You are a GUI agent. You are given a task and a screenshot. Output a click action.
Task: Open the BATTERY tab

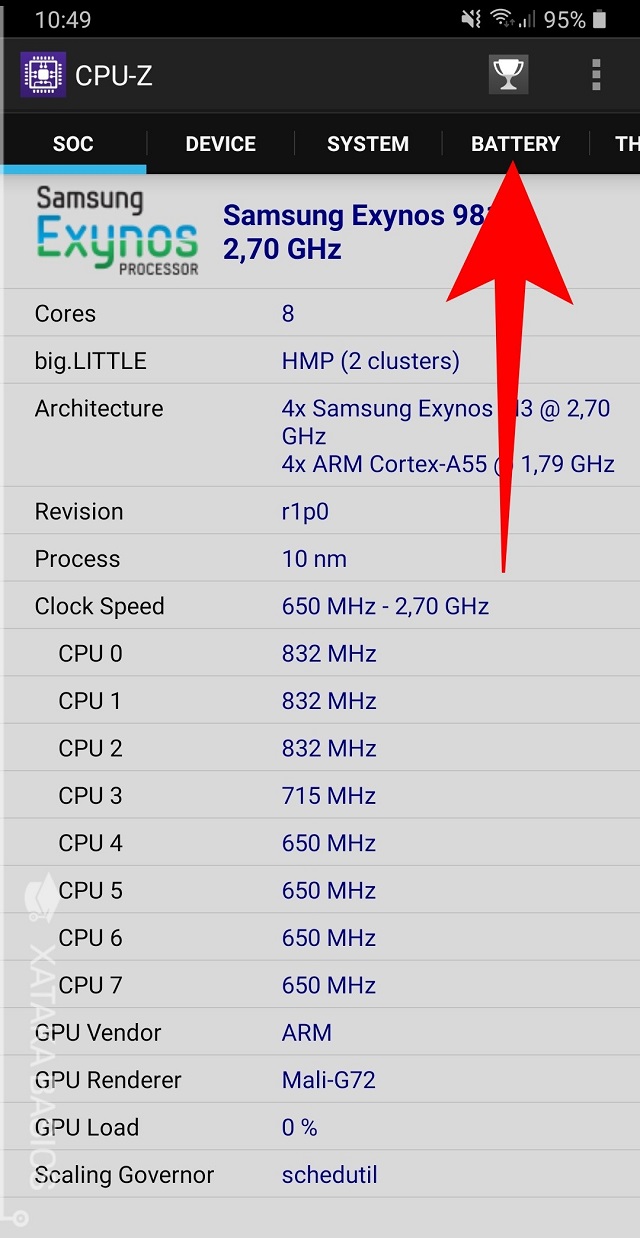pos(515,144)
